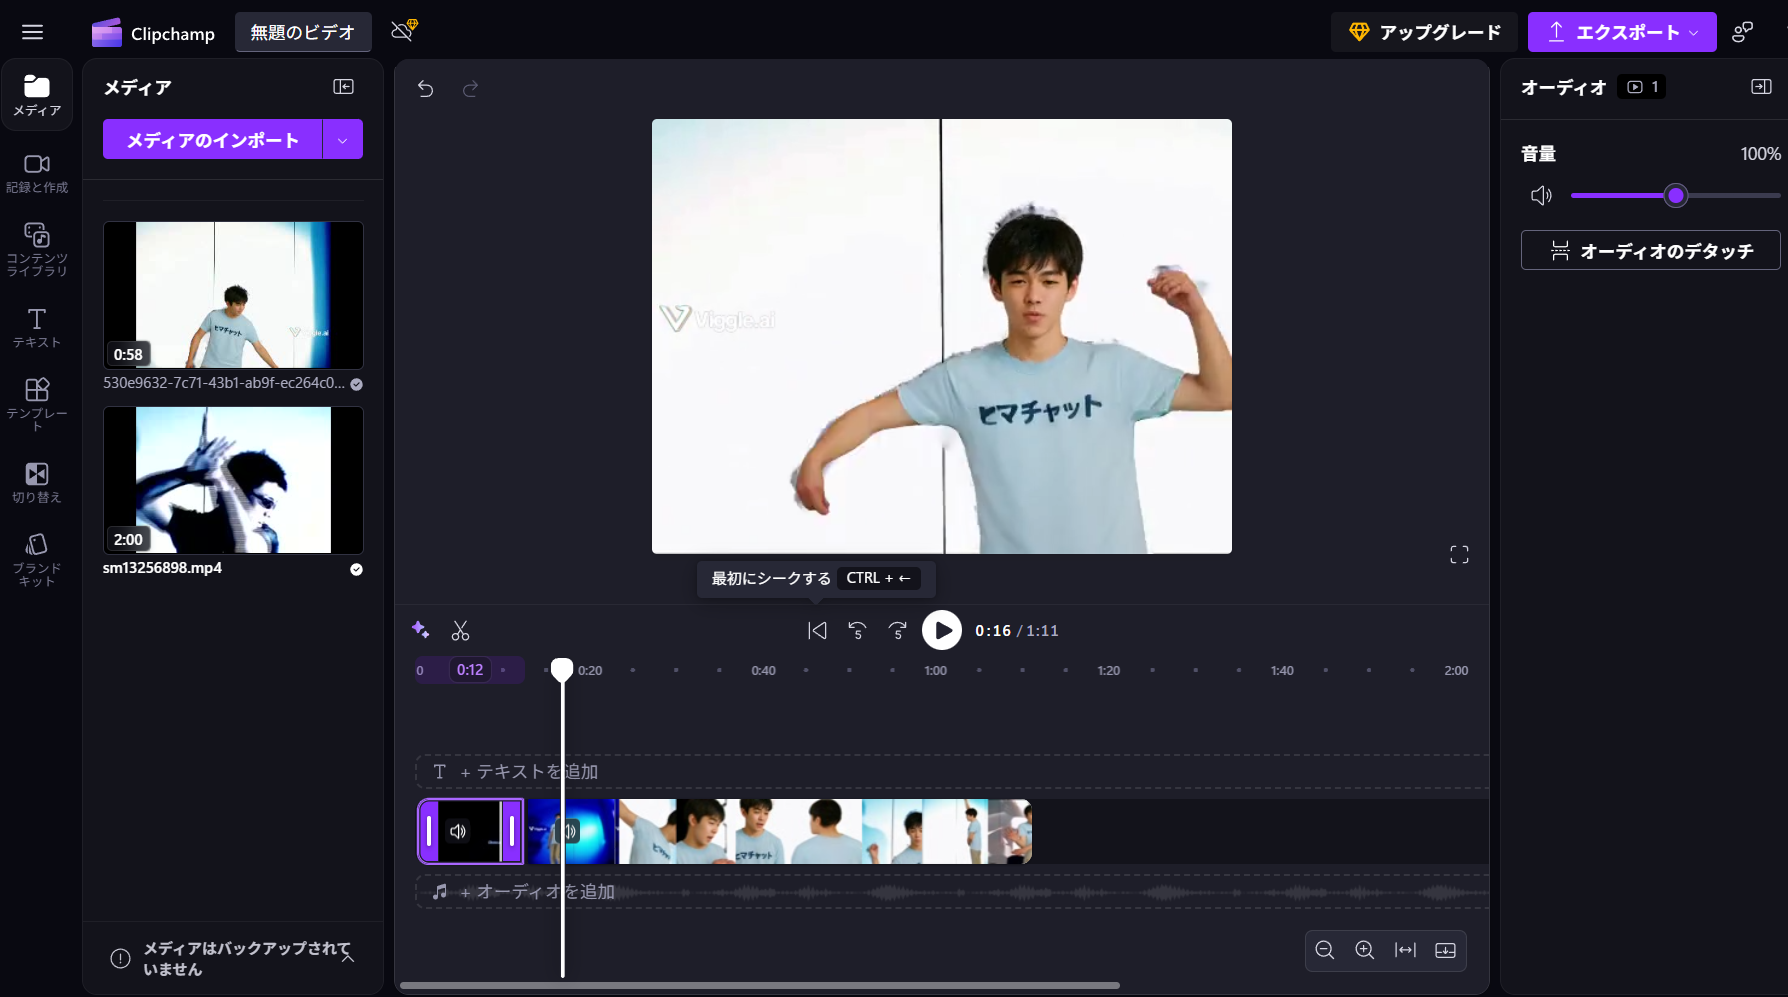Zoom out the timeline
This screenshot has height=997, width=1788.
[1325, 950]
